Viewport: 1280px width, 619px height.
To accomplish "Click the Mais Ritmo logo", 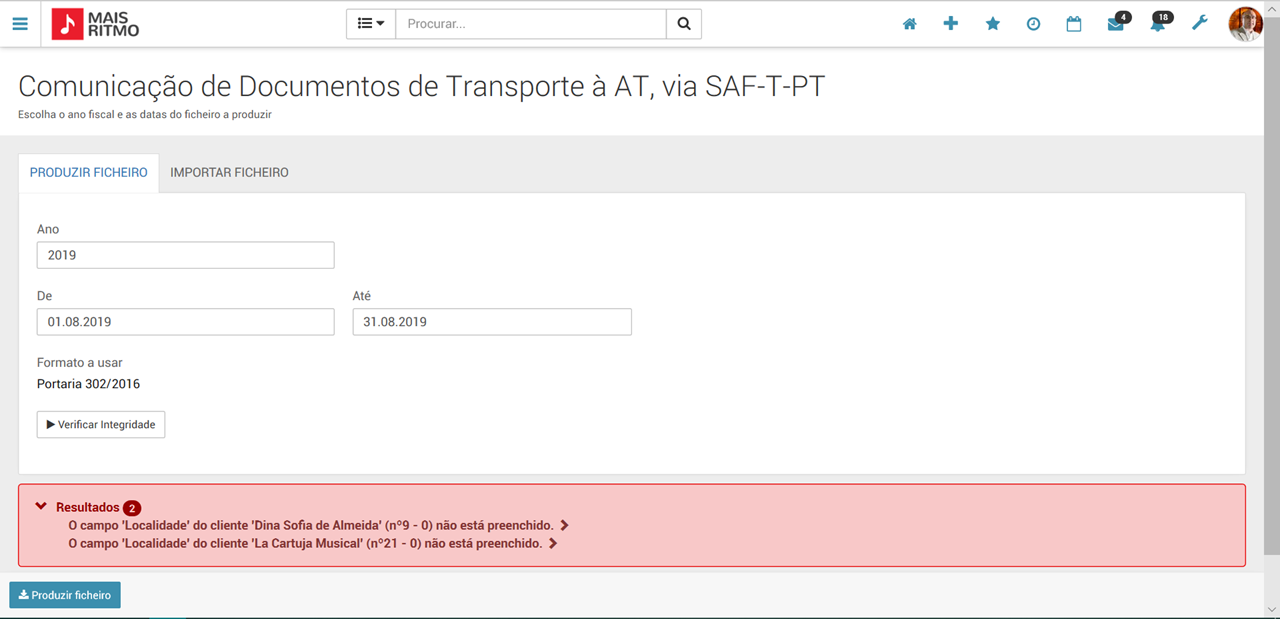I will point(96,24).
